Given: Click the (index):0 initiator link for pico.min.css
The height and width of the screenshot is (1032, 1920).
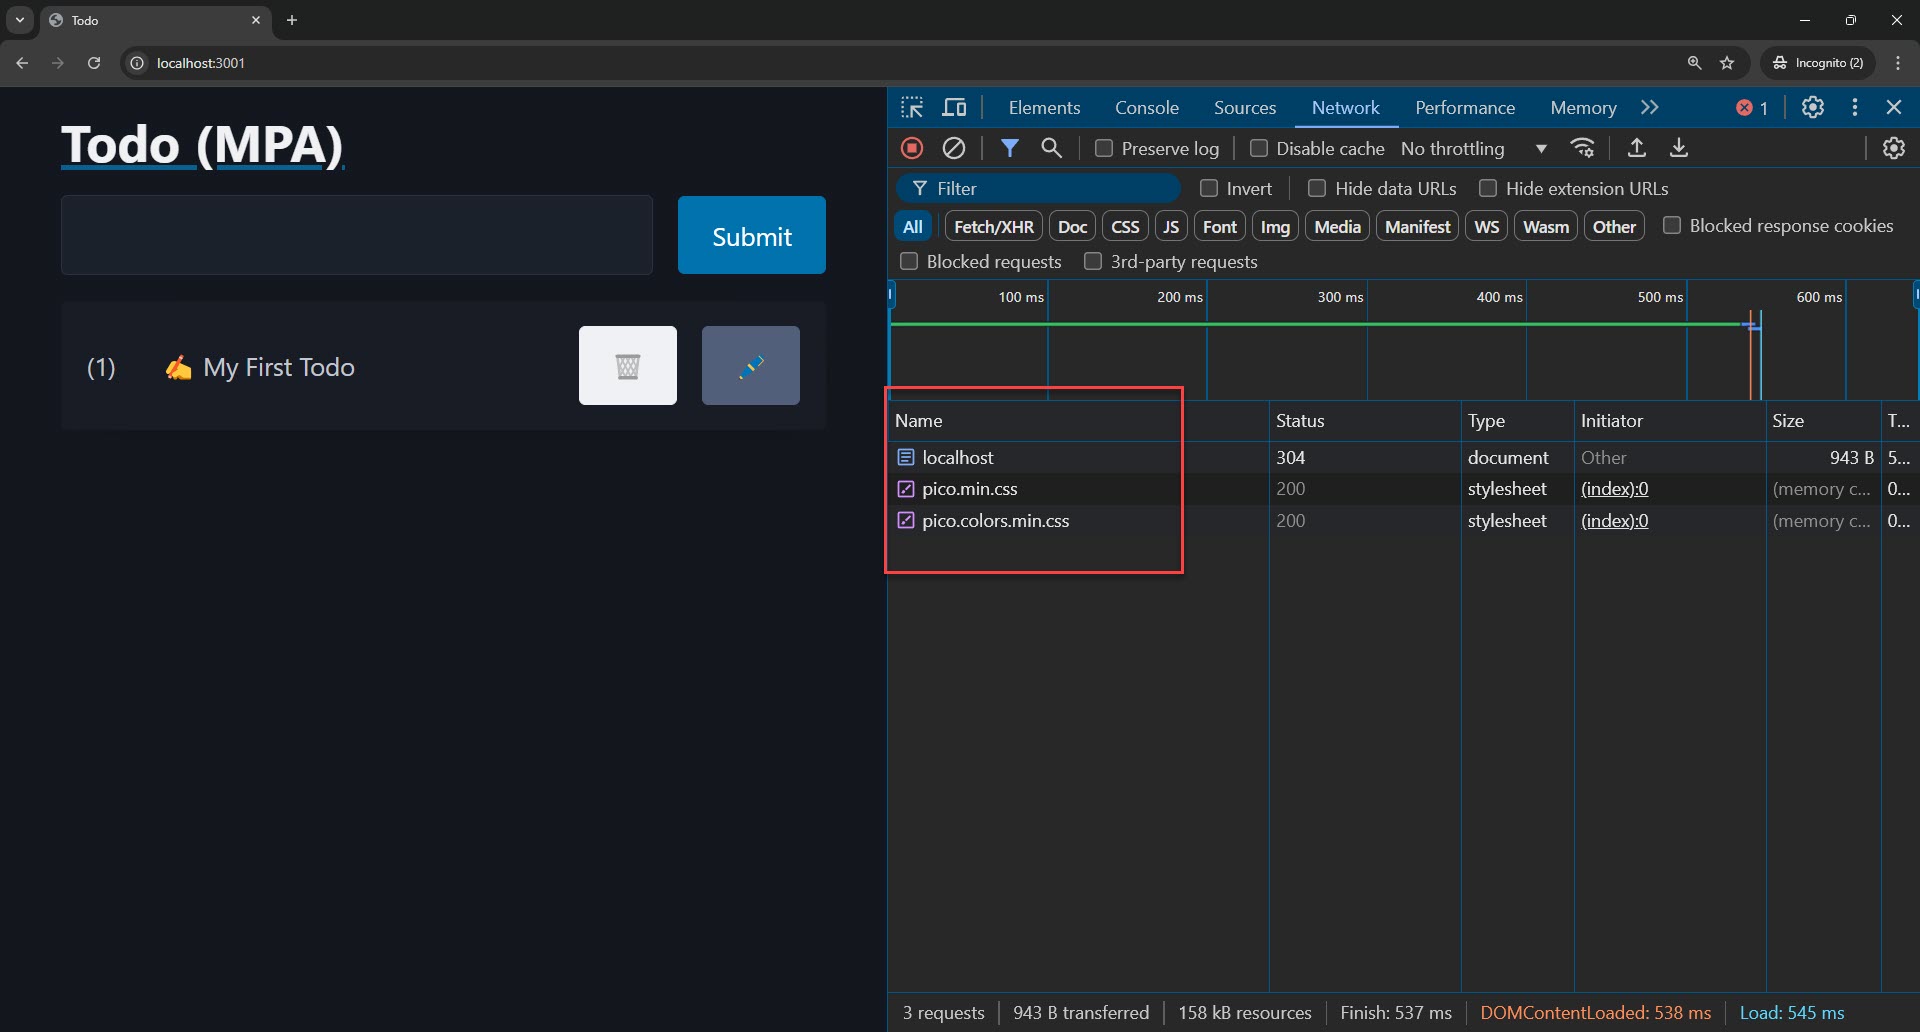Looking at the screenshot, I should (1614, 489).
